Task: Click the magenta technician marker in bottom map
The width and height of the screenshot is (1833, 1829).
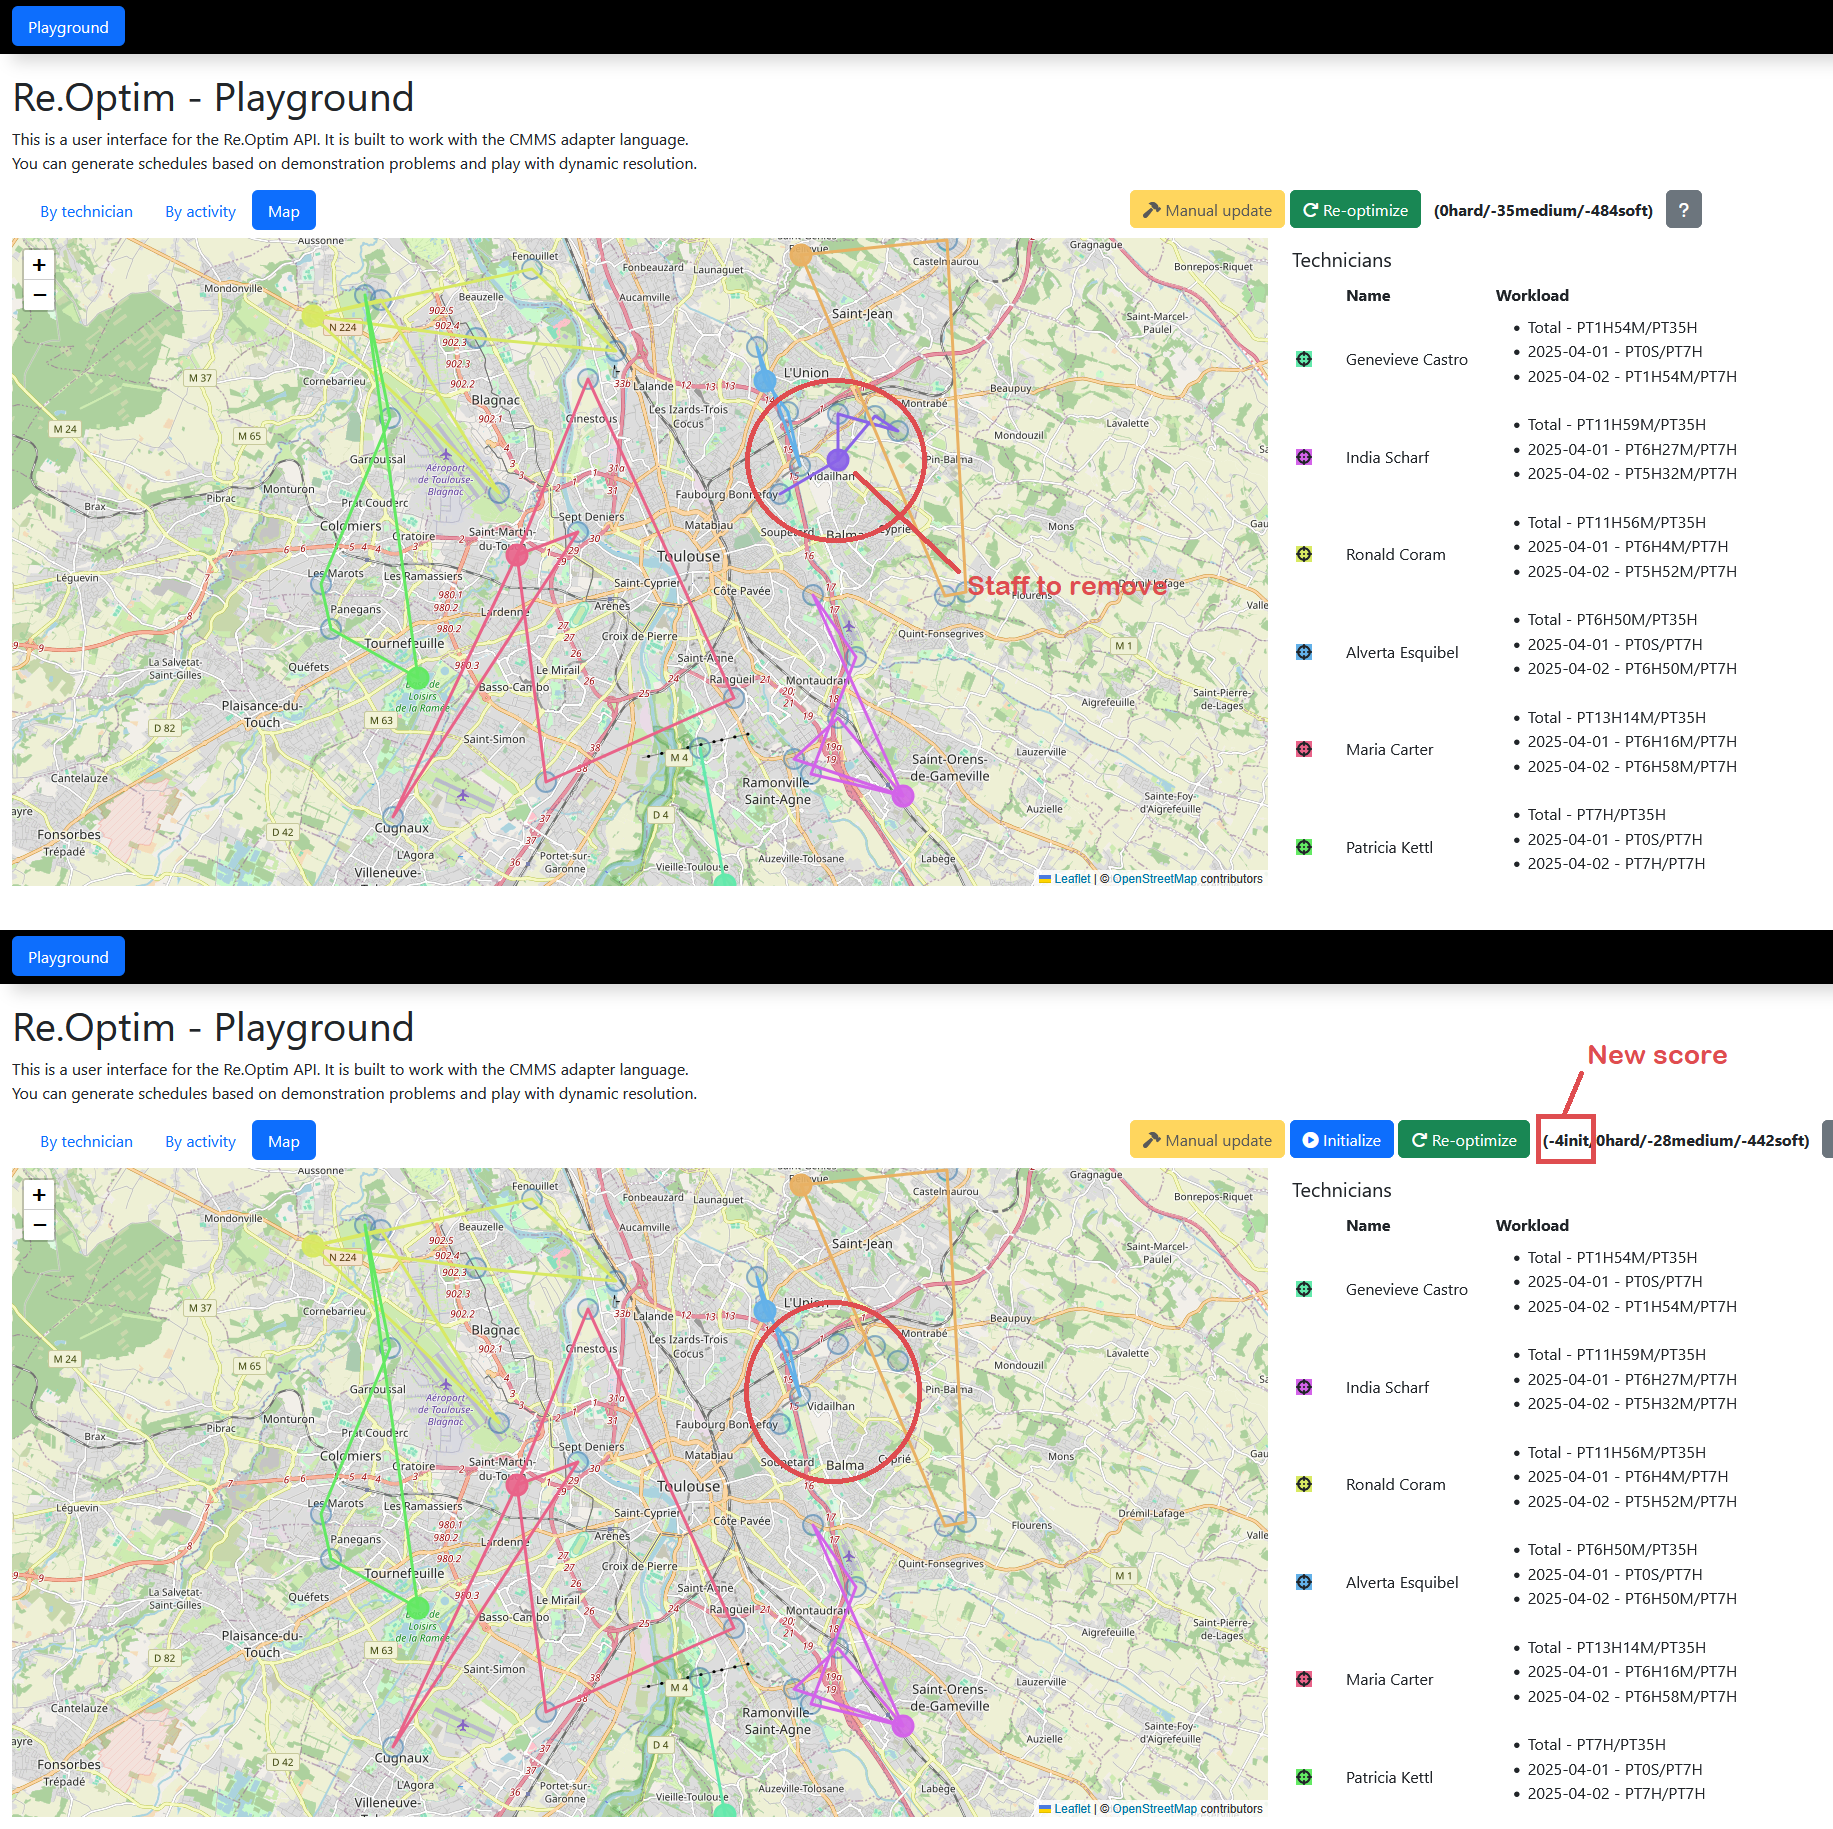Action: tap(902, 1726)
